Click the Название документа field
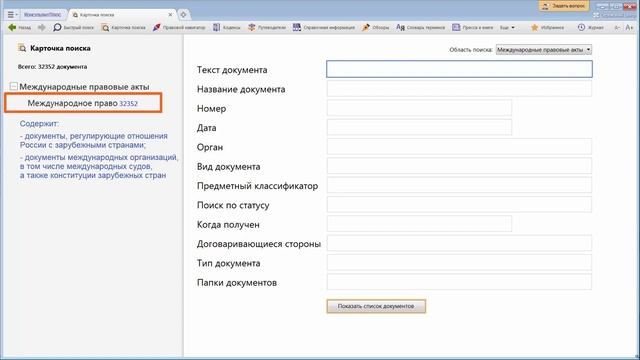 [459, 89]
